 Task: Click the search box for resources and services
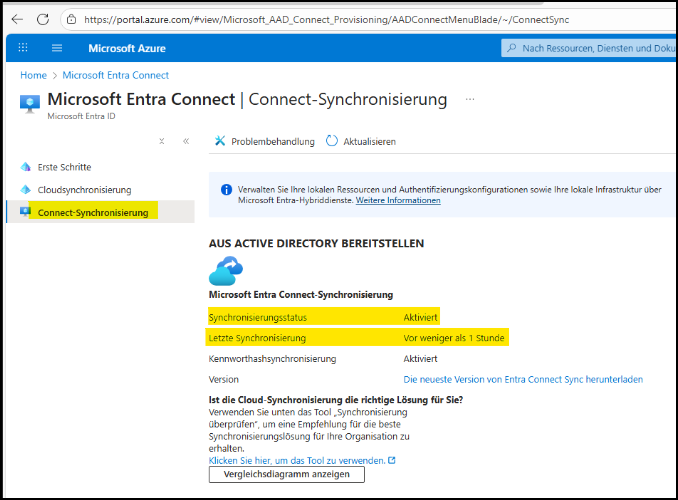pyautogui.click(x=588, y=48)
